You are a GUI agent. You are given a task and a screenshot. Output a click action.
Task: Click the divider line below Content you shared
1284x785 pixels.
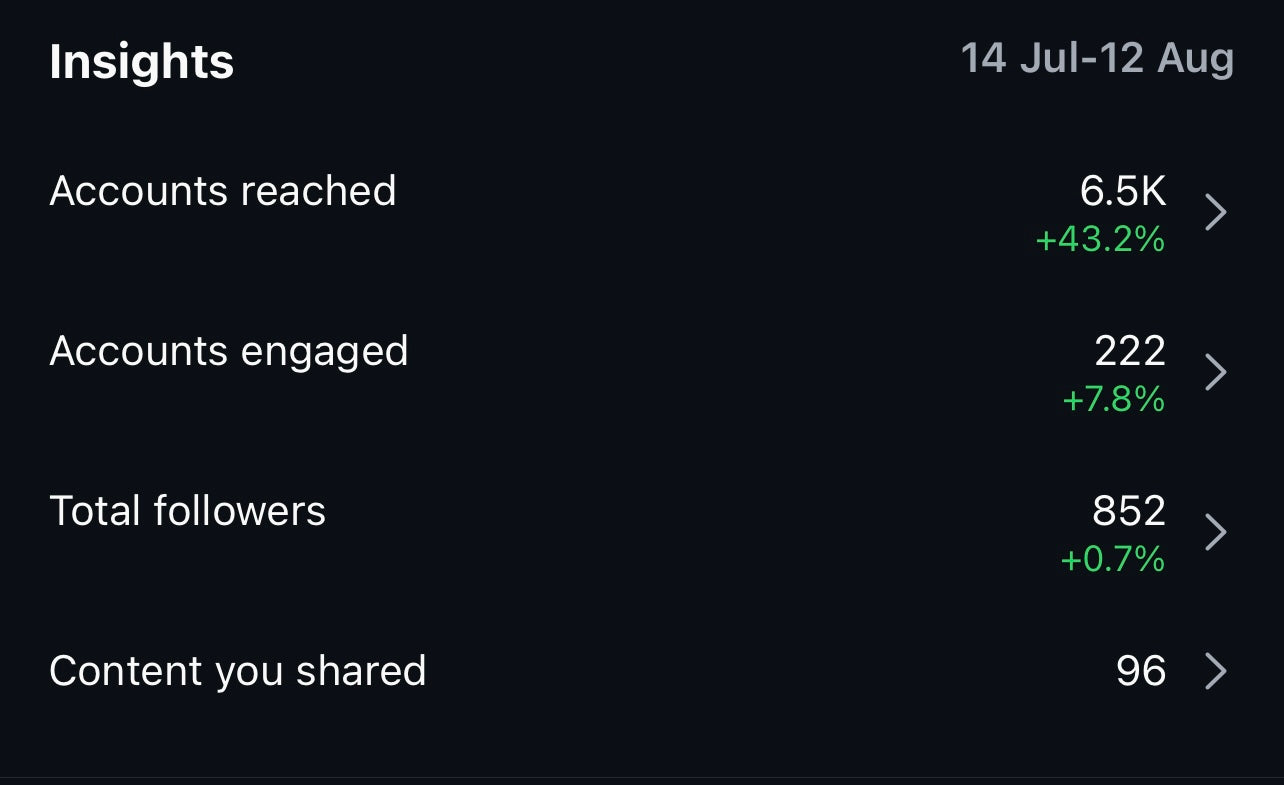point(642,778)
